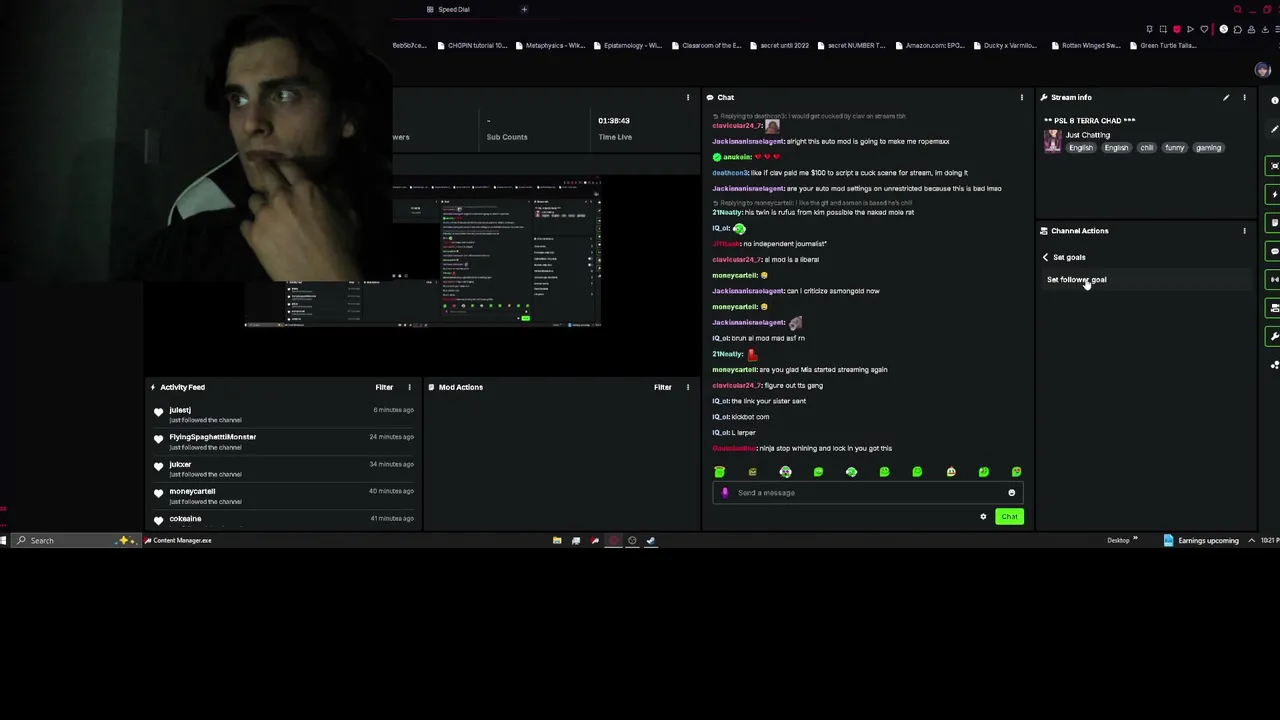This screenshot has width=1280, height=720.
Task: Click the julestj follow entry
Action: [283, 414]
